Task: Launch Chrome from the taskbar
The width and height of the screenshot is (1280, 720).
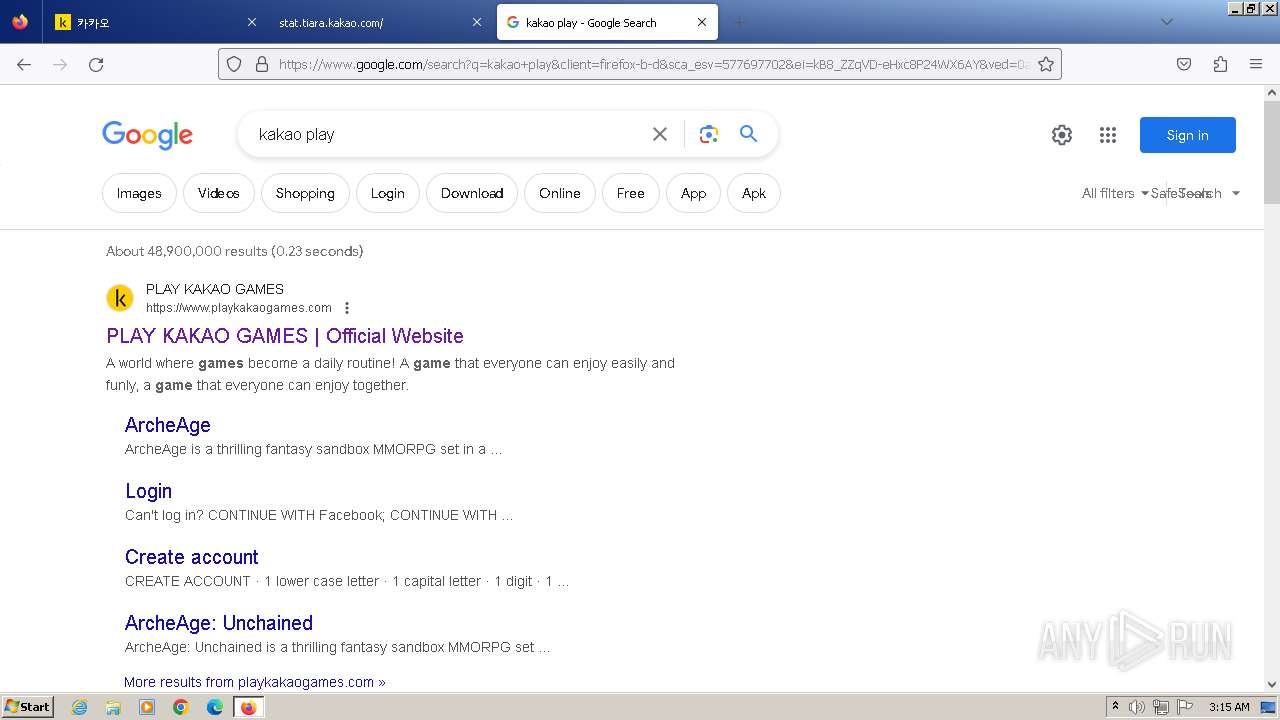Action: pyautogui.click(x=181, y=707)
